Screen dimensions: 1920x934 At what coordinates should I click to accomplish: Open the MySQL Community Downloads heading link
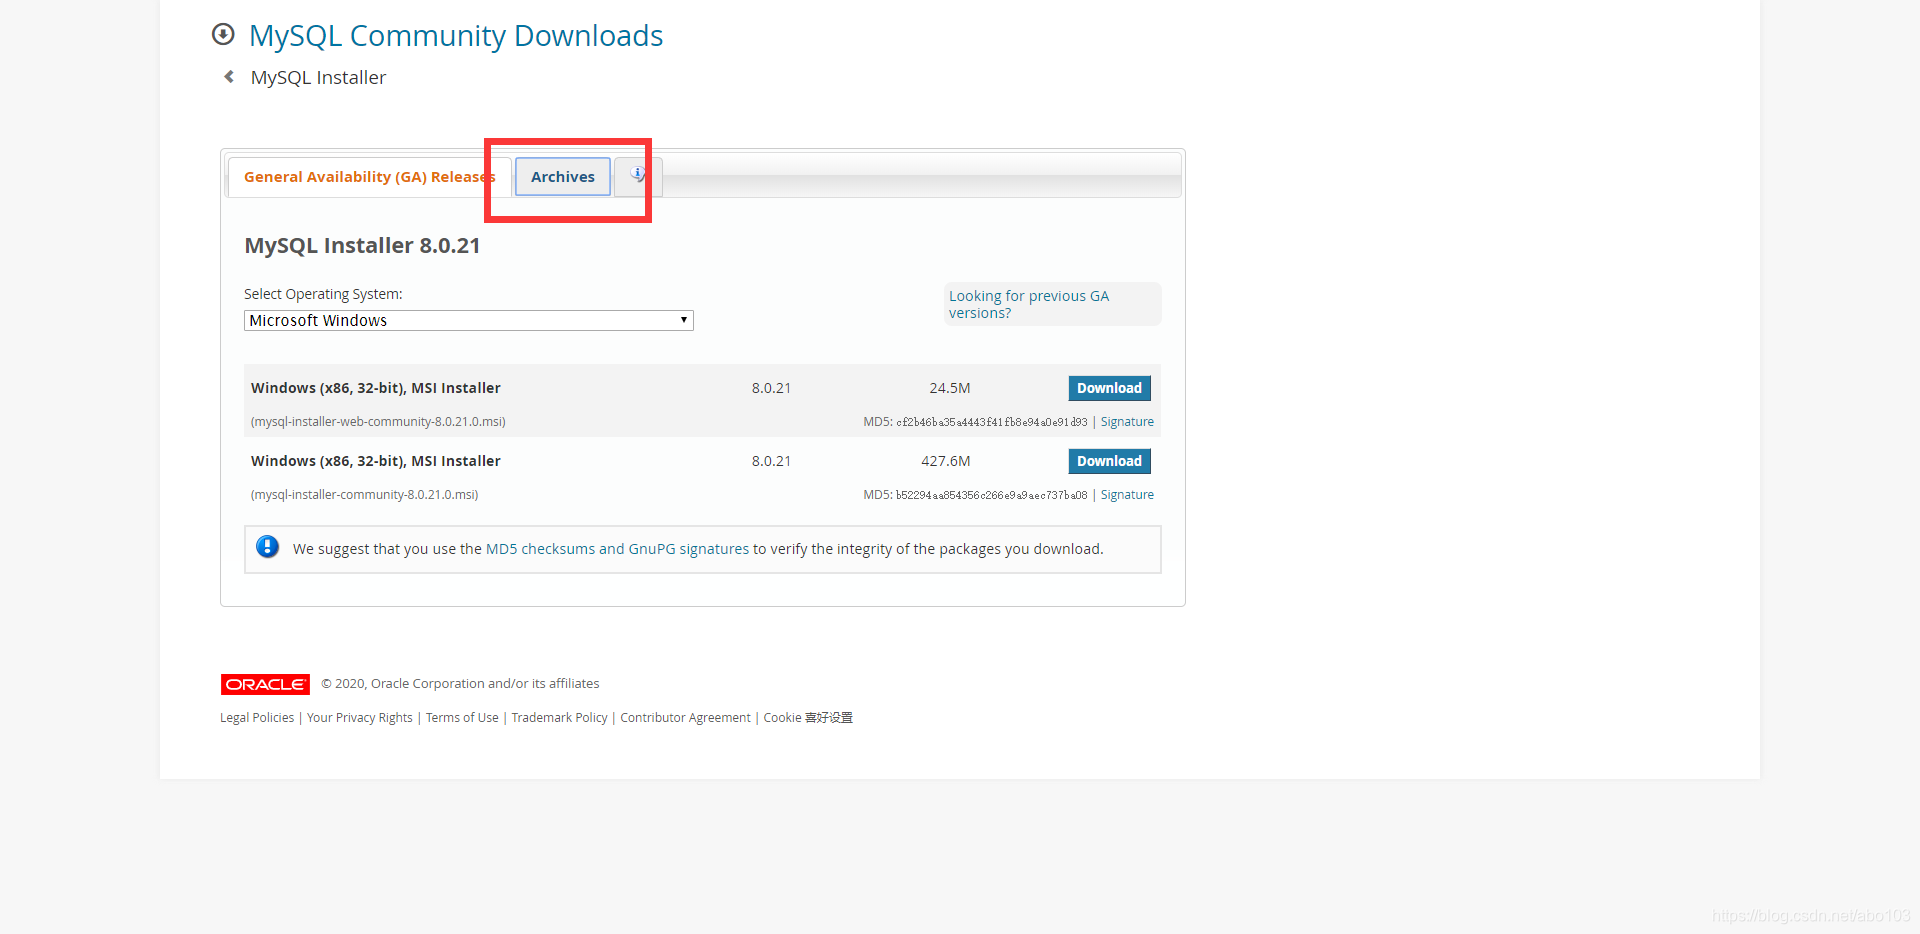click(x=456, y=36)
